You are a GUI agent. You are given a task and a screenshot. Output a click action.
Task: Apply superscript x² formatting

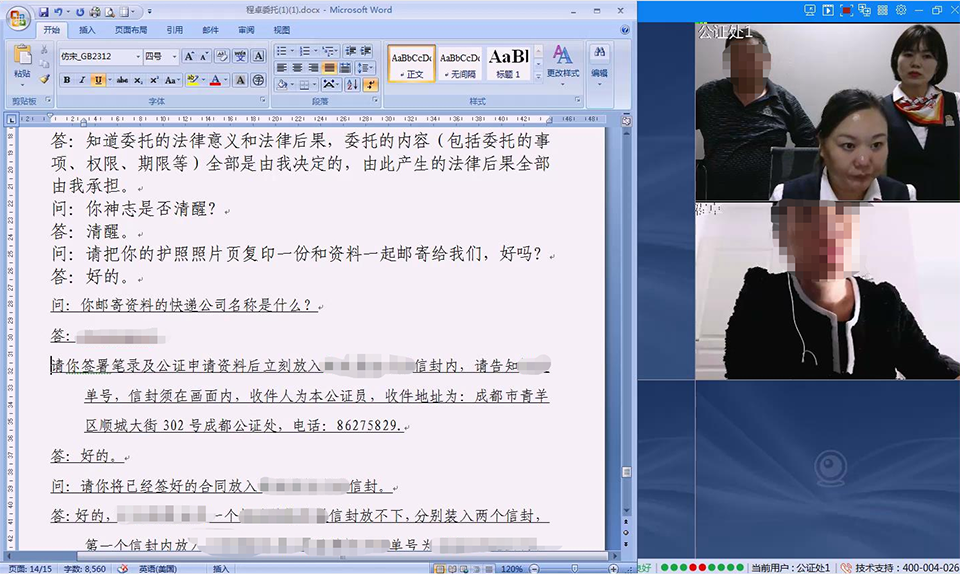point(154,80)
